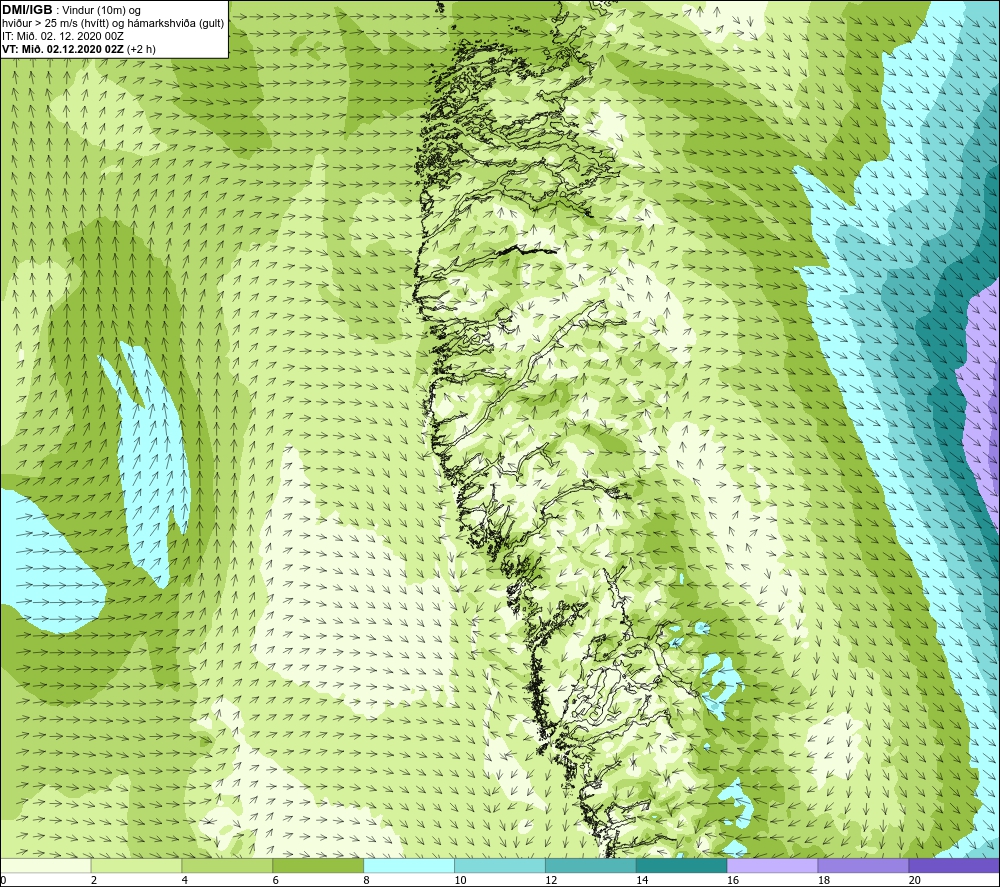Click the 12–14 m/s medium teal legend swatch
Screen dimensions: 1000x887
(x=591, y=865)
